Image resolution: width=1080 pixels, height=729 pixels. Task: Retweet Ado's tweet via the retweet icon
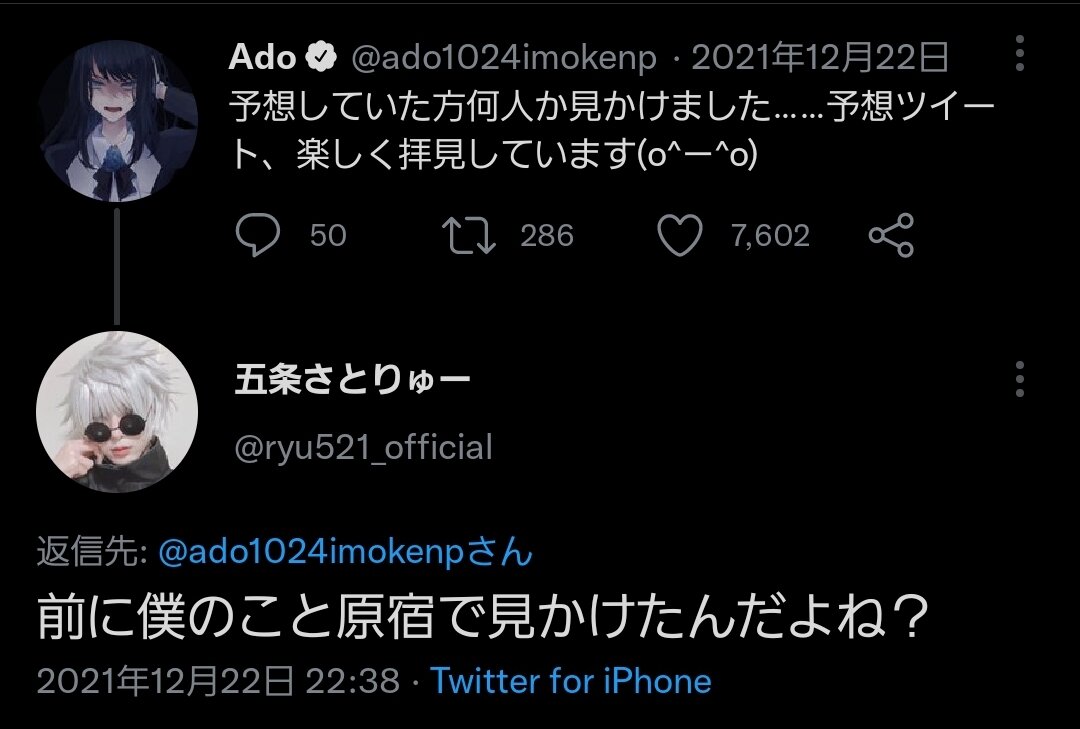point(468,235)
